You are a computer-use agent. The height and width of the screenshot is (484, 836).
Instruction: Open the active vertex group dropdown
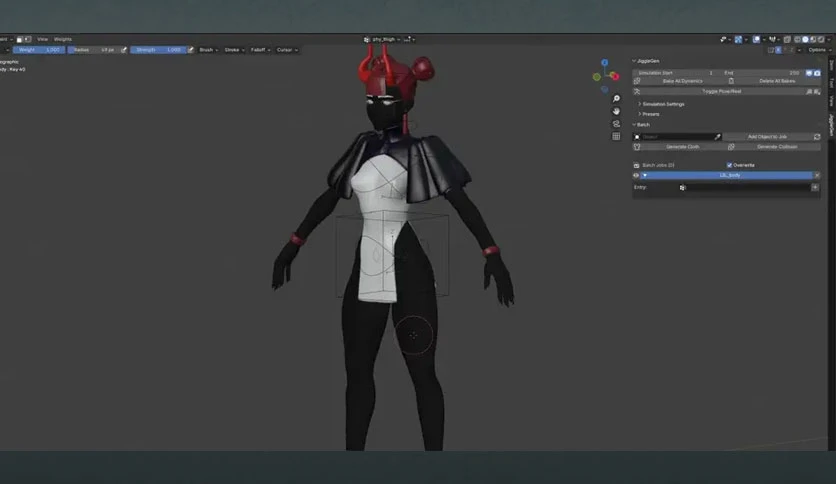(382, 39)
